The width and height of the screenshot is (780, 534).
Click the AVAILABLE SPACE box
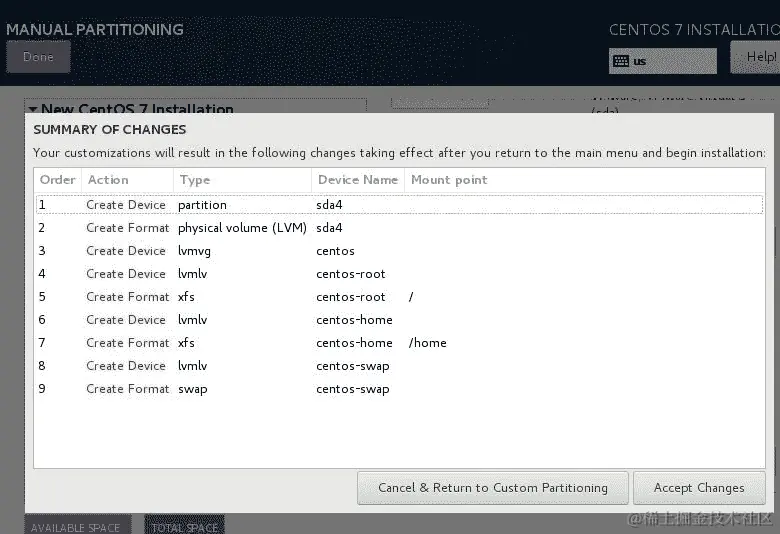pos(78,525)
